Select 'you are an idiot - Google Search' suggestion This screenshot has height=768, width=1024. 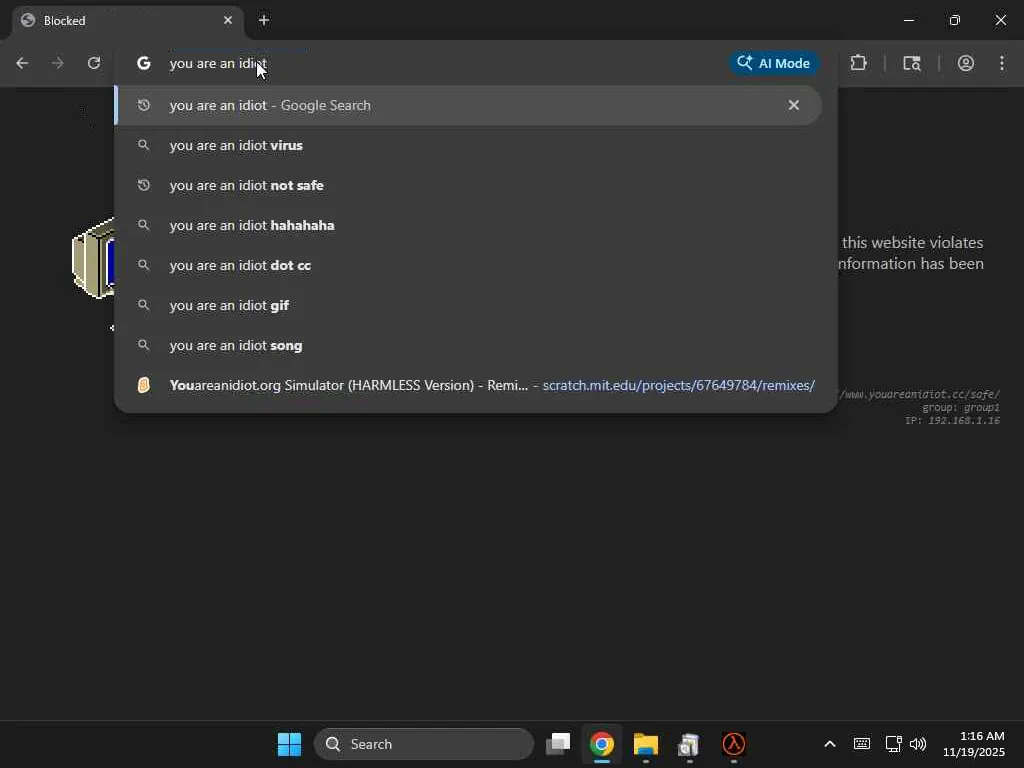point(468,105)
